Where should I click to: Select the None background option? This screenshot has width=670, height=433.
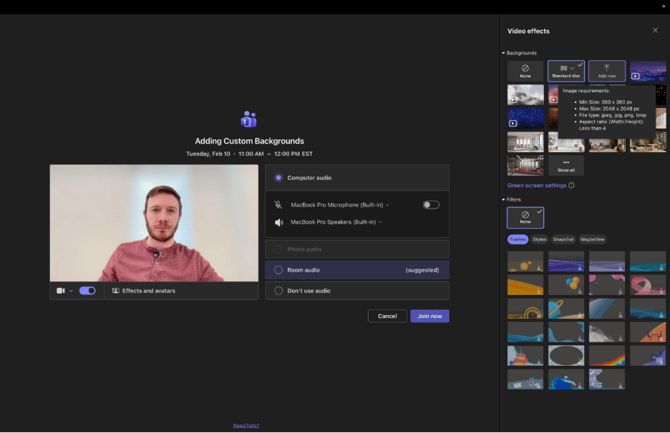coord(525,71)
